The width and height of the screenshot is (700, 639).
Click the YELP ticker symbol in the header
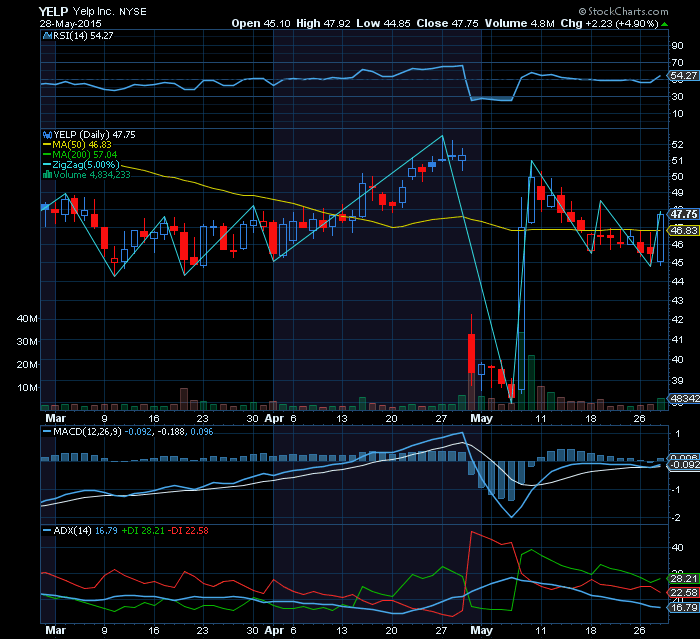pyautogui.click(x=53, y=12)
